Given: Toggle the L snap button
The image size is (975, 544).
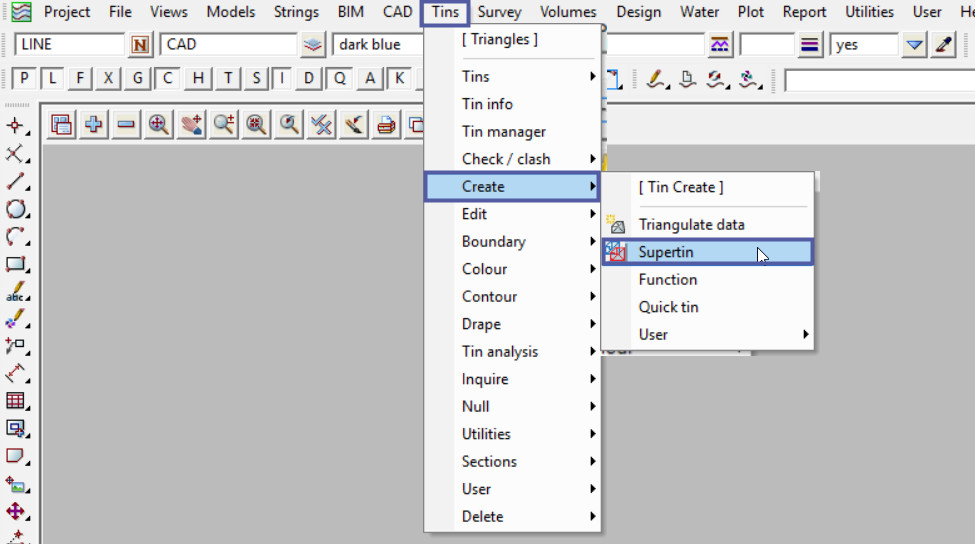Looking at the screenshot, I should (x=52, y=79).
